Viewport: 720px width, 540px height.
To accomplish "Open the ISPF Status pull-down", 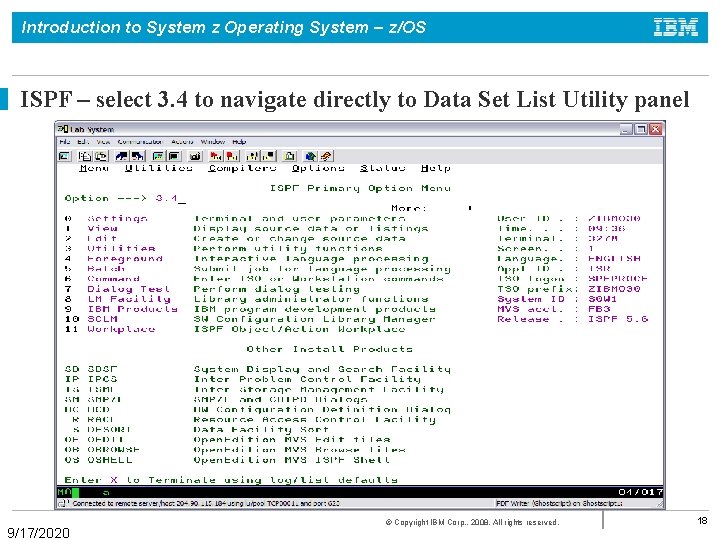I will [382, 168].
